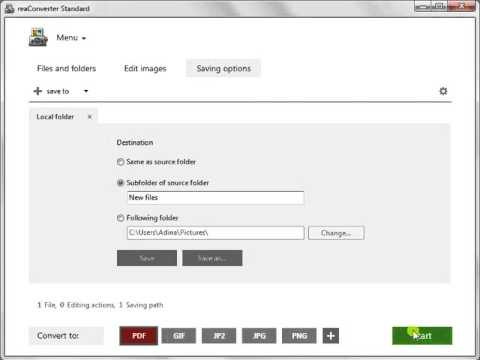Screen dimensions: 480x360
Task: Switch to Edit images tab
Action: 145,68
